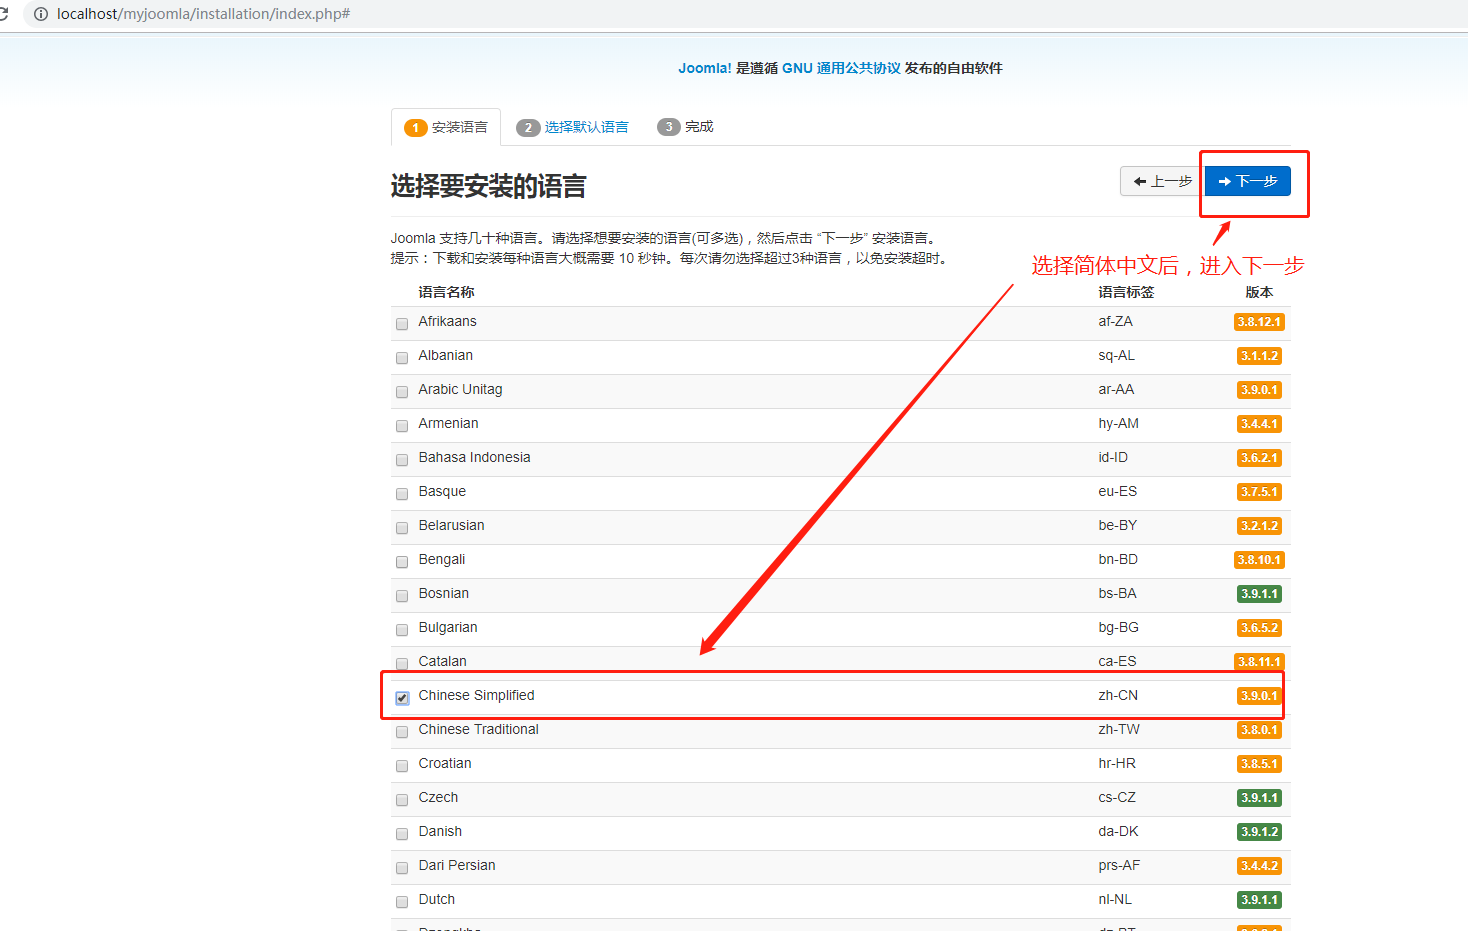Select the 选择默认语言 step tab
1468x931 pixels.
(573, 127)
